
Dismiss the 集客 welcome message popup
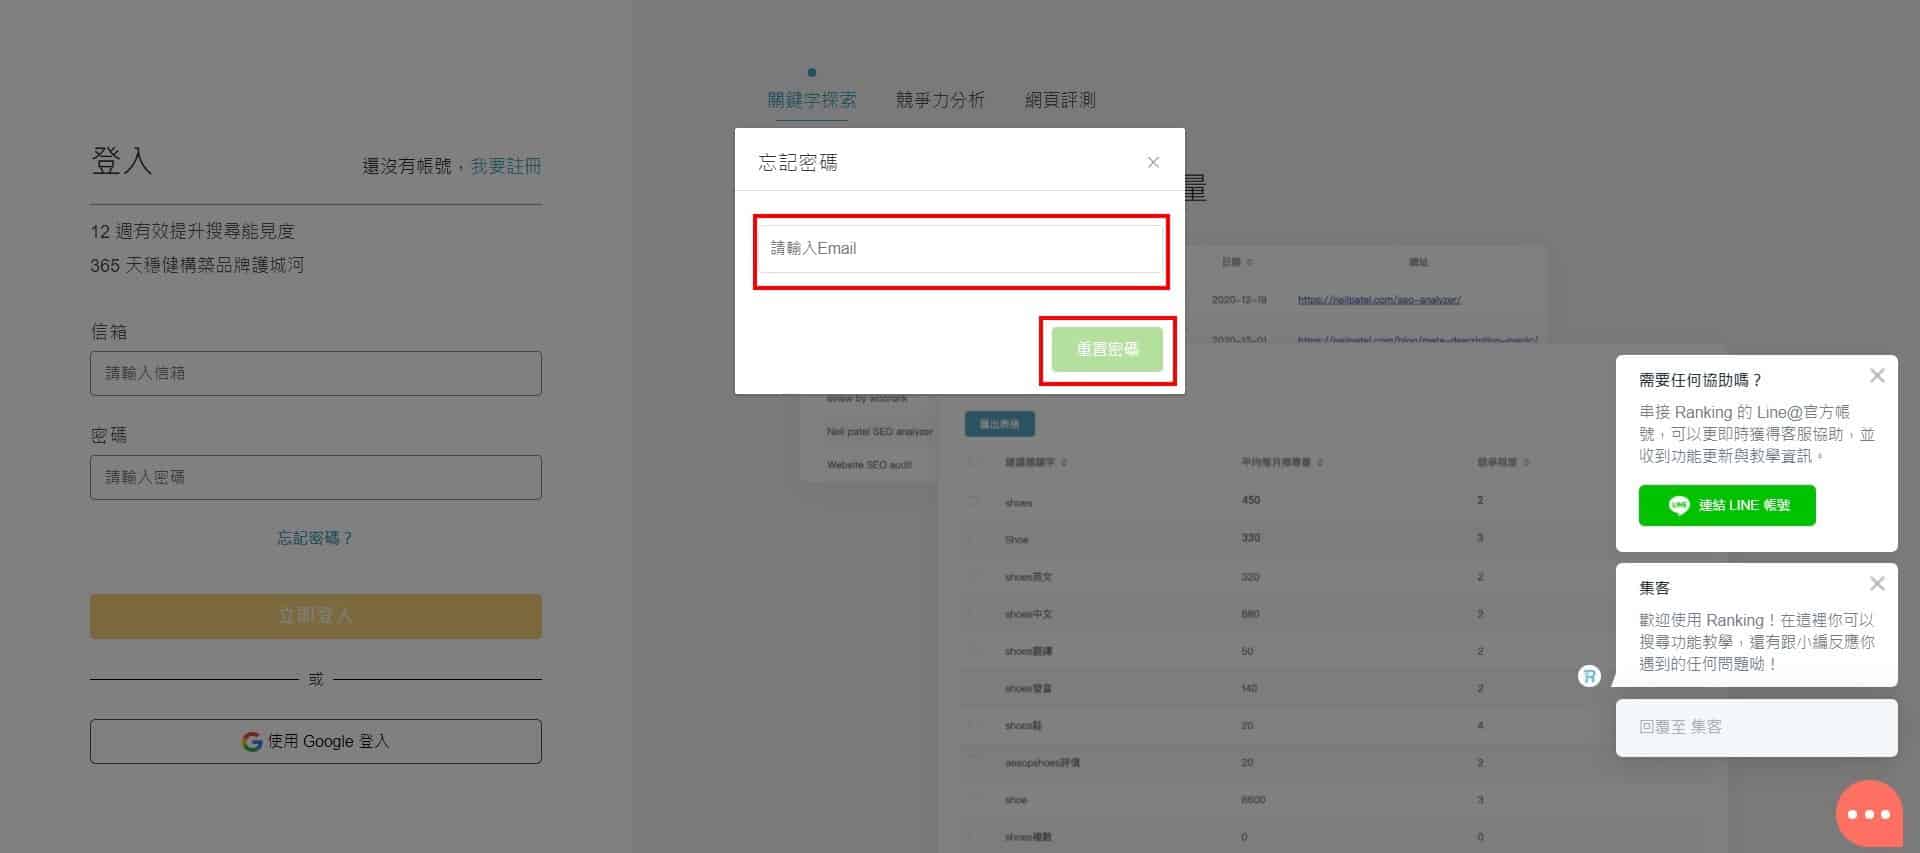(1877, 584)
